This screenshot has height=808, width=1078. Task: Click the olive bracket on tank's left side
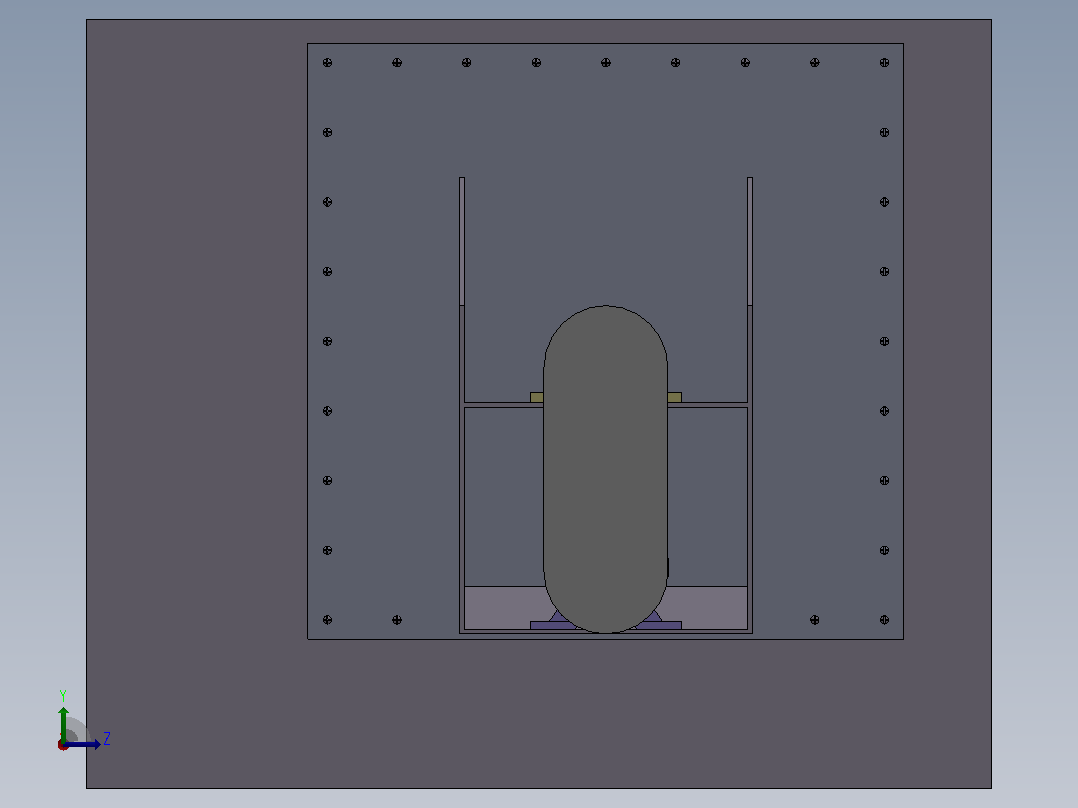coord(537,397)
